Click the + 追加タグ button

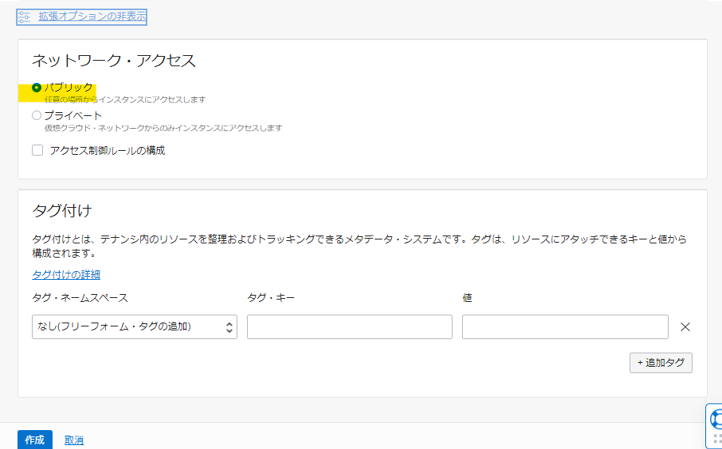coord(661,363)
